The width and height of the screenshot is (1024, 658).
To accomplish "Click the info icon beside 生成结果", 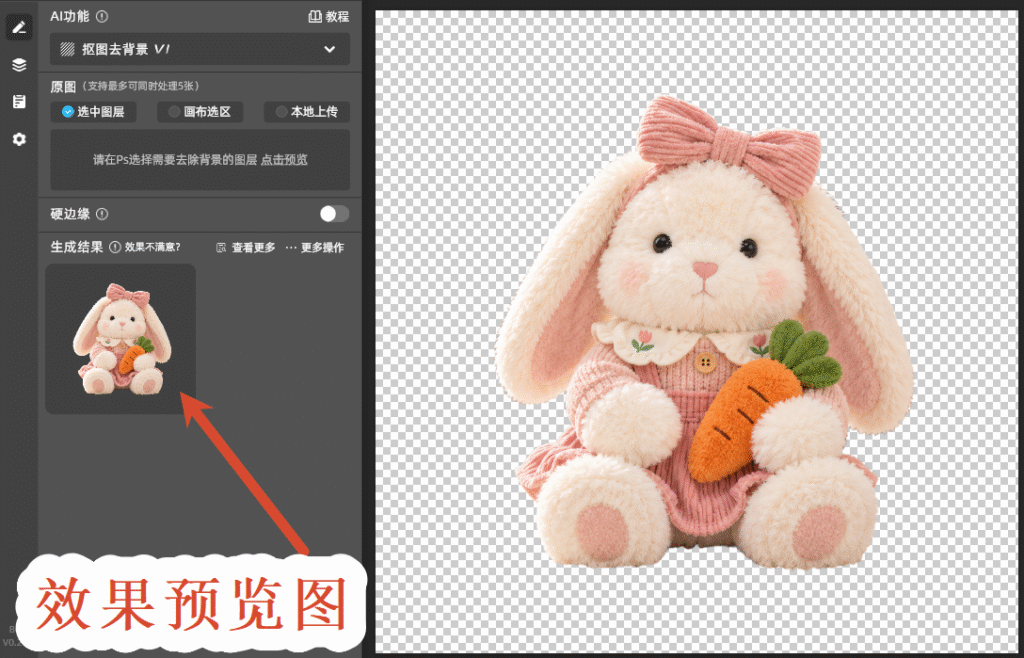I will [x=115, y=247].
